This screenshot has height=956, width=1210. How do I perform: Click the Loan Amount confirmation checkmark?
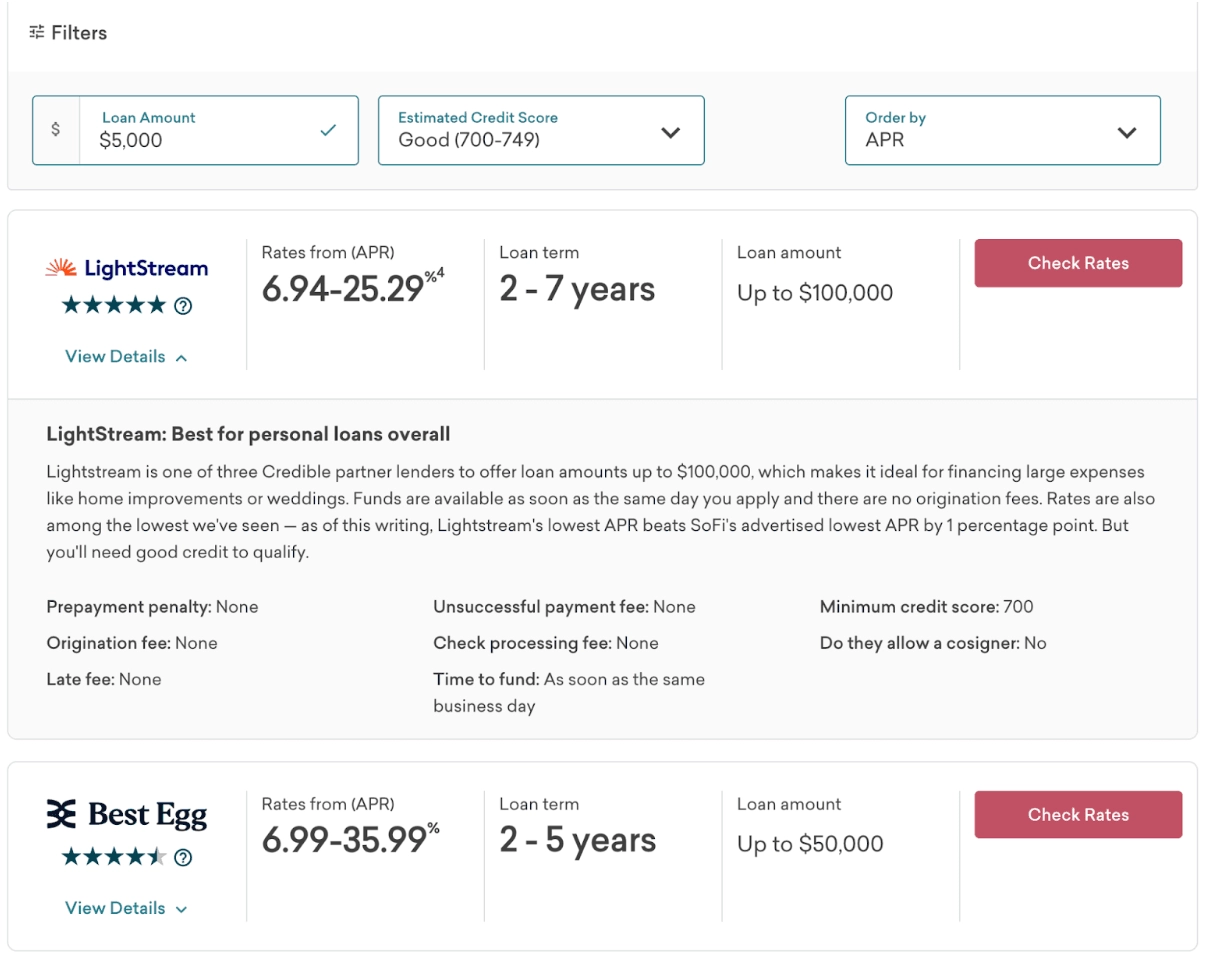click(x=328, y=129)
